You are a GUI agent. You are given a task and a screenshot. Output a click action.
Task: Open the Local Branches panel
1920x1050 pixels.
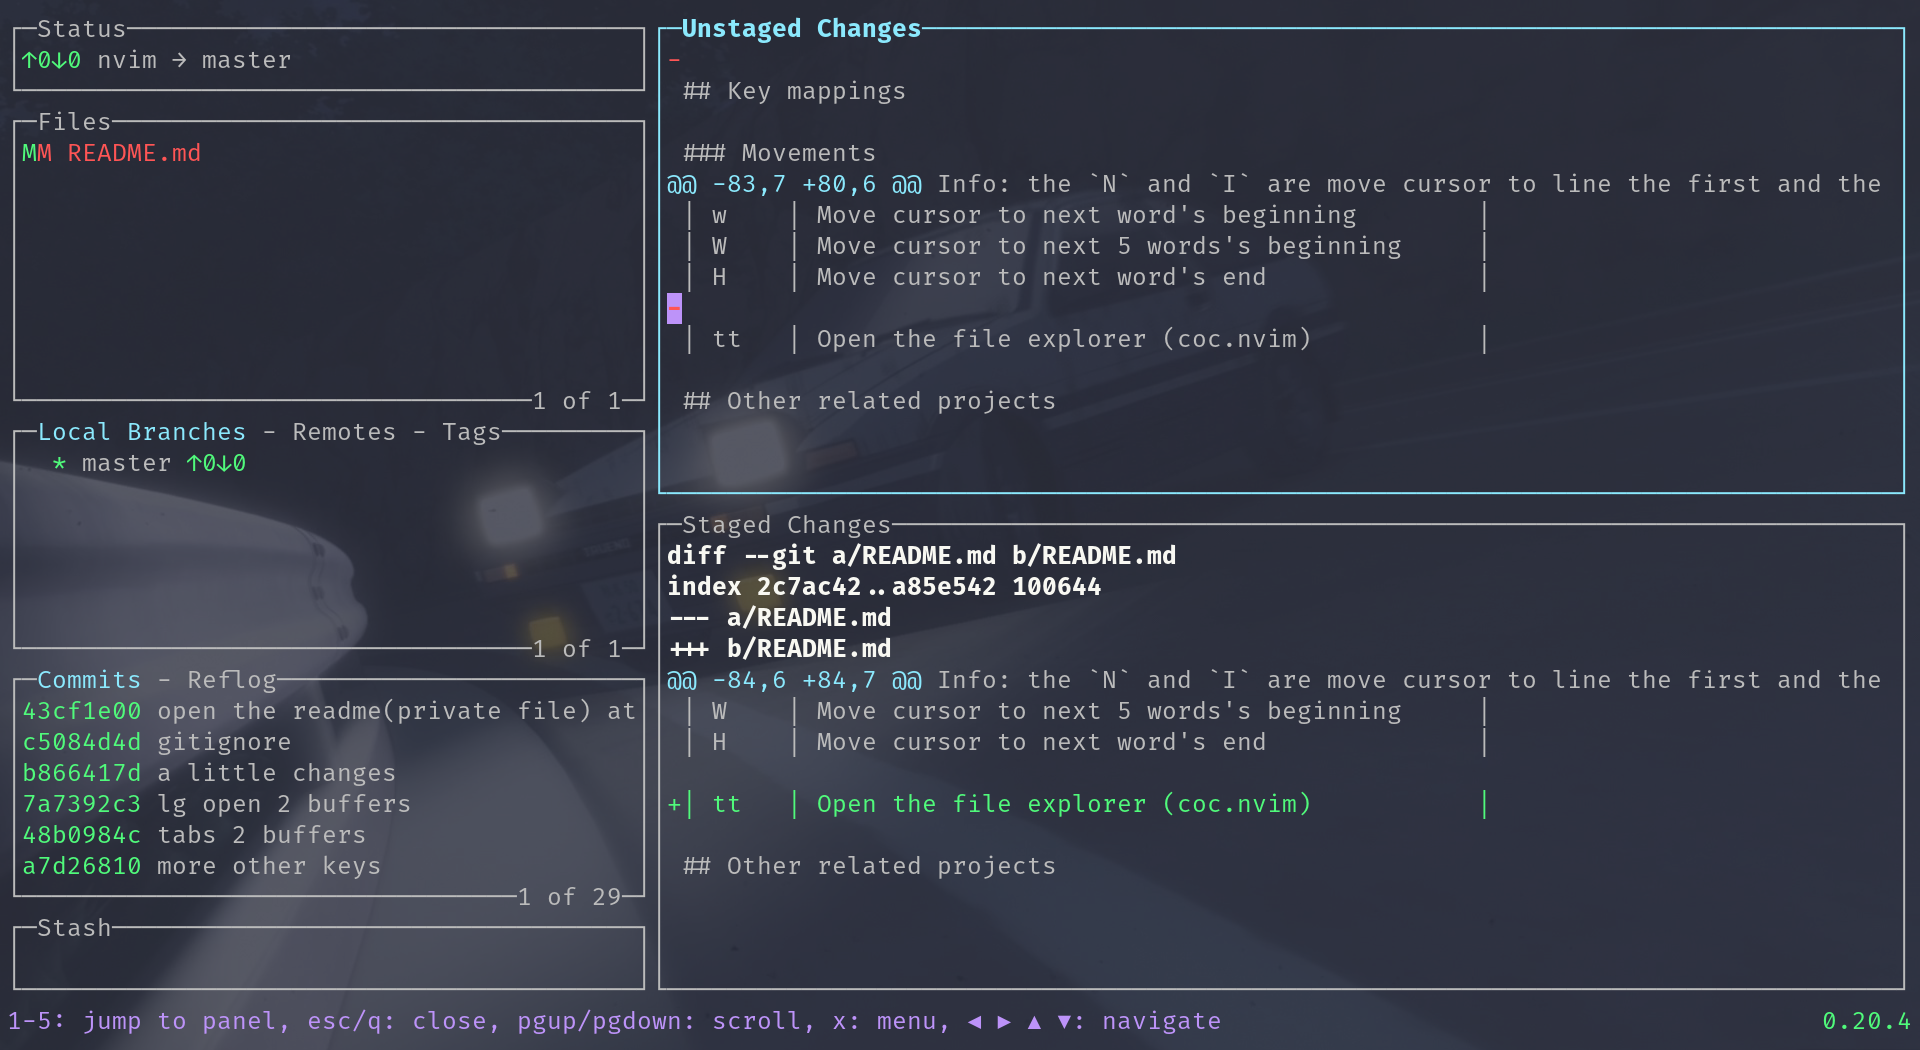point(141,431)
